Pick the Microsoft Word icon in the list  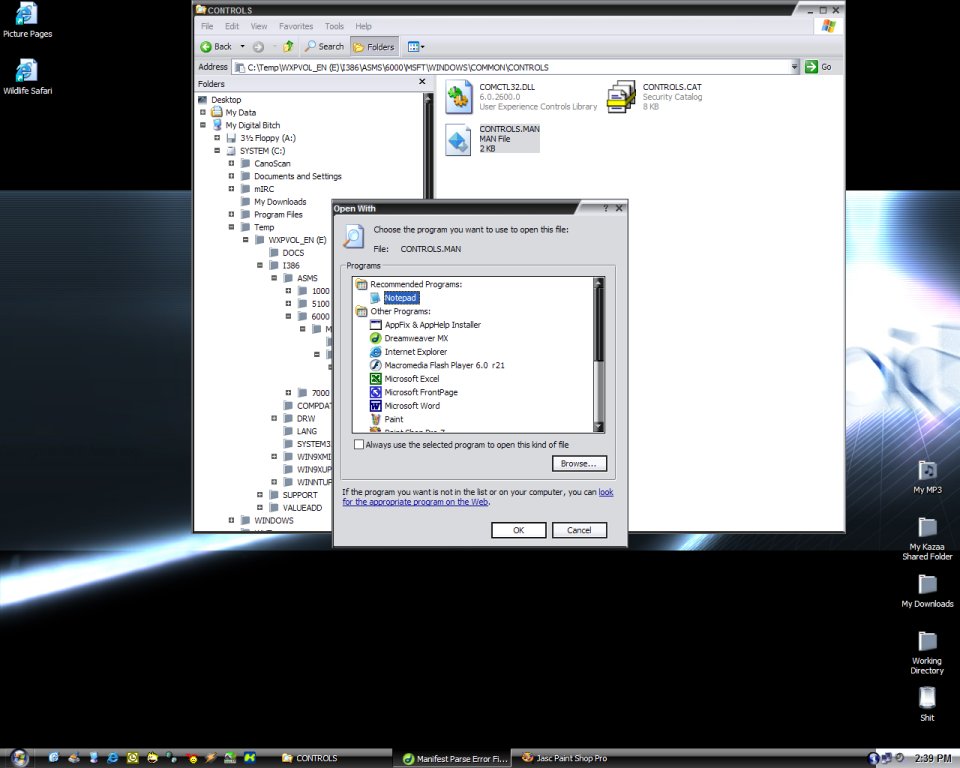[x=375, y=405]
